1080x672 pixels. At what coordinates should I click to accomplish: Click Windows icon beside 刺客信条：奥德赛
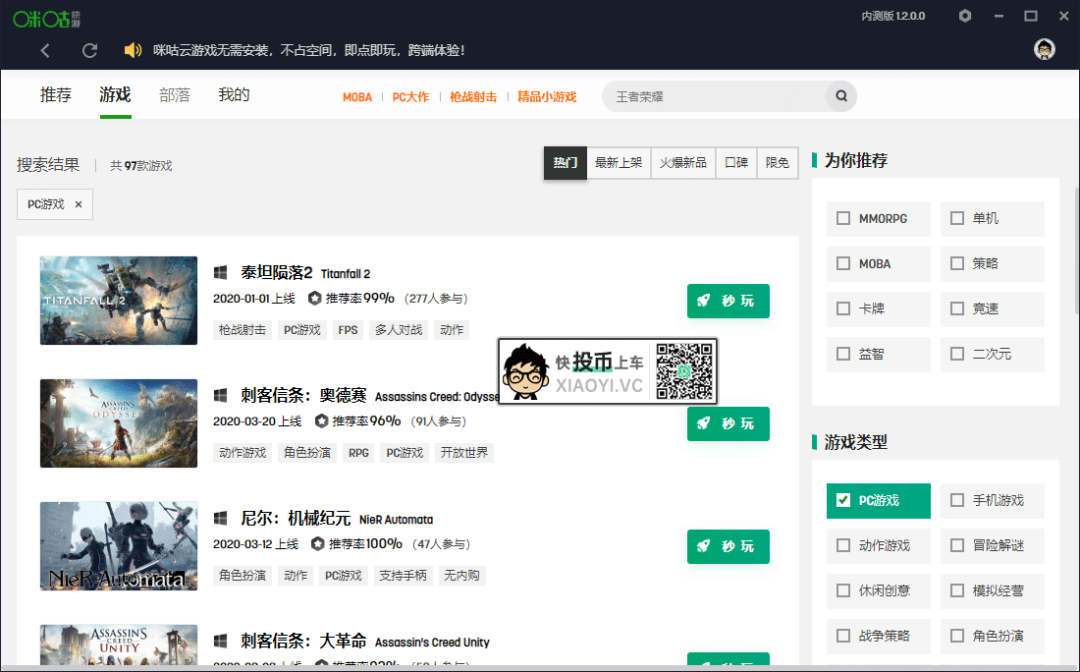(x=220, y=395)
